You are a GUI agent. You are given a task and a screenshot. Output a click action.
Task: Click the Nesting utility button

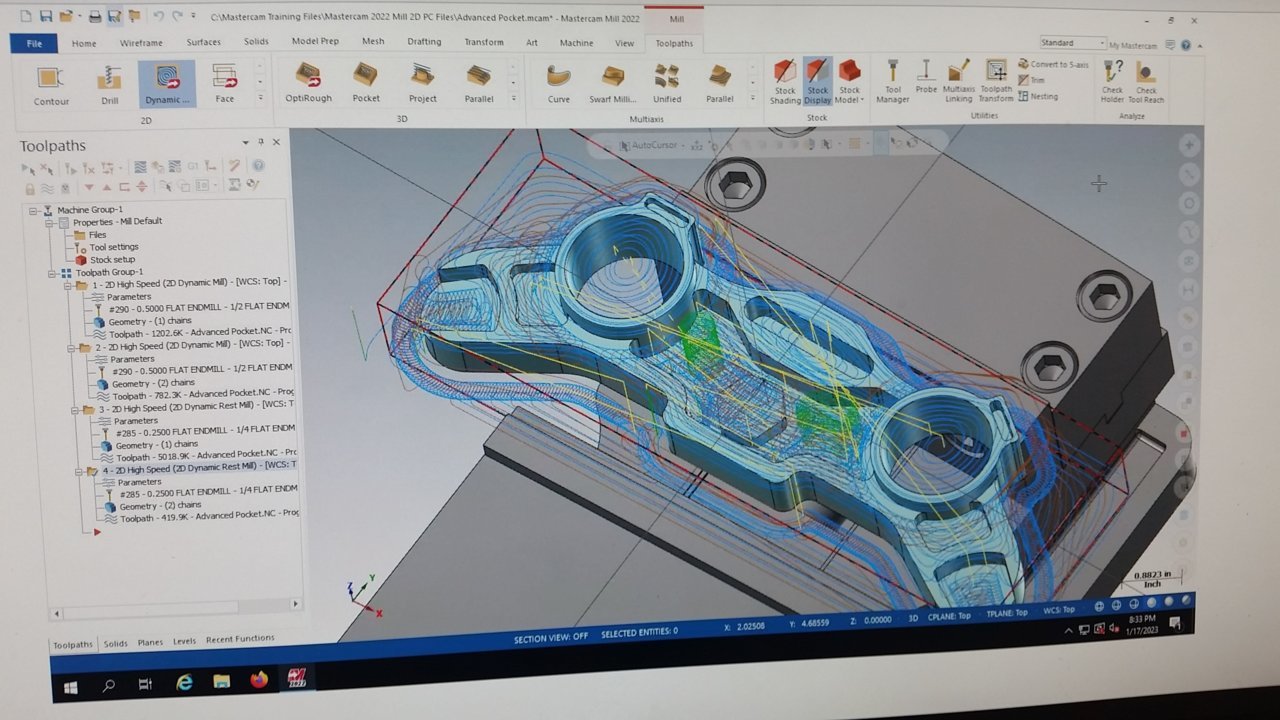1038,96
